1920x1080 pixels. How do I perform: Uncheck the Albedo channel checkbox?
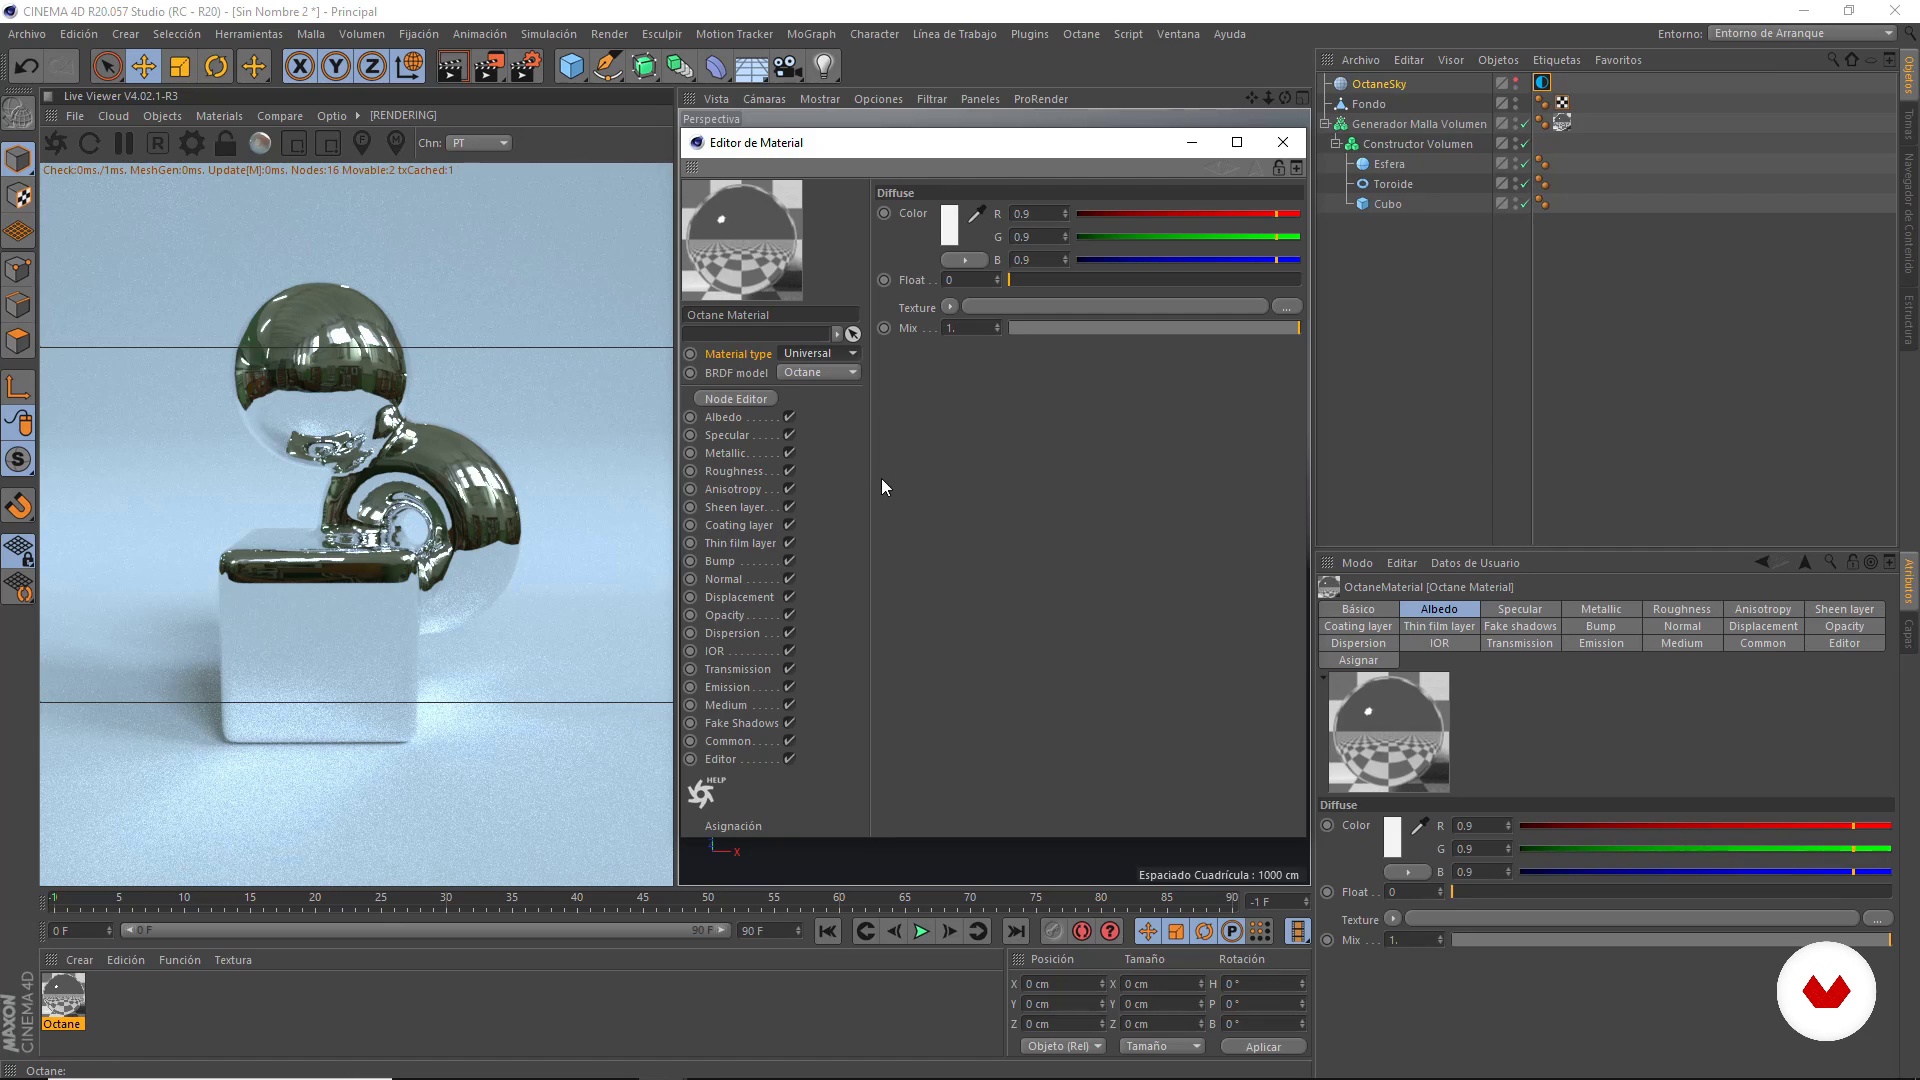tap(789, 417)
